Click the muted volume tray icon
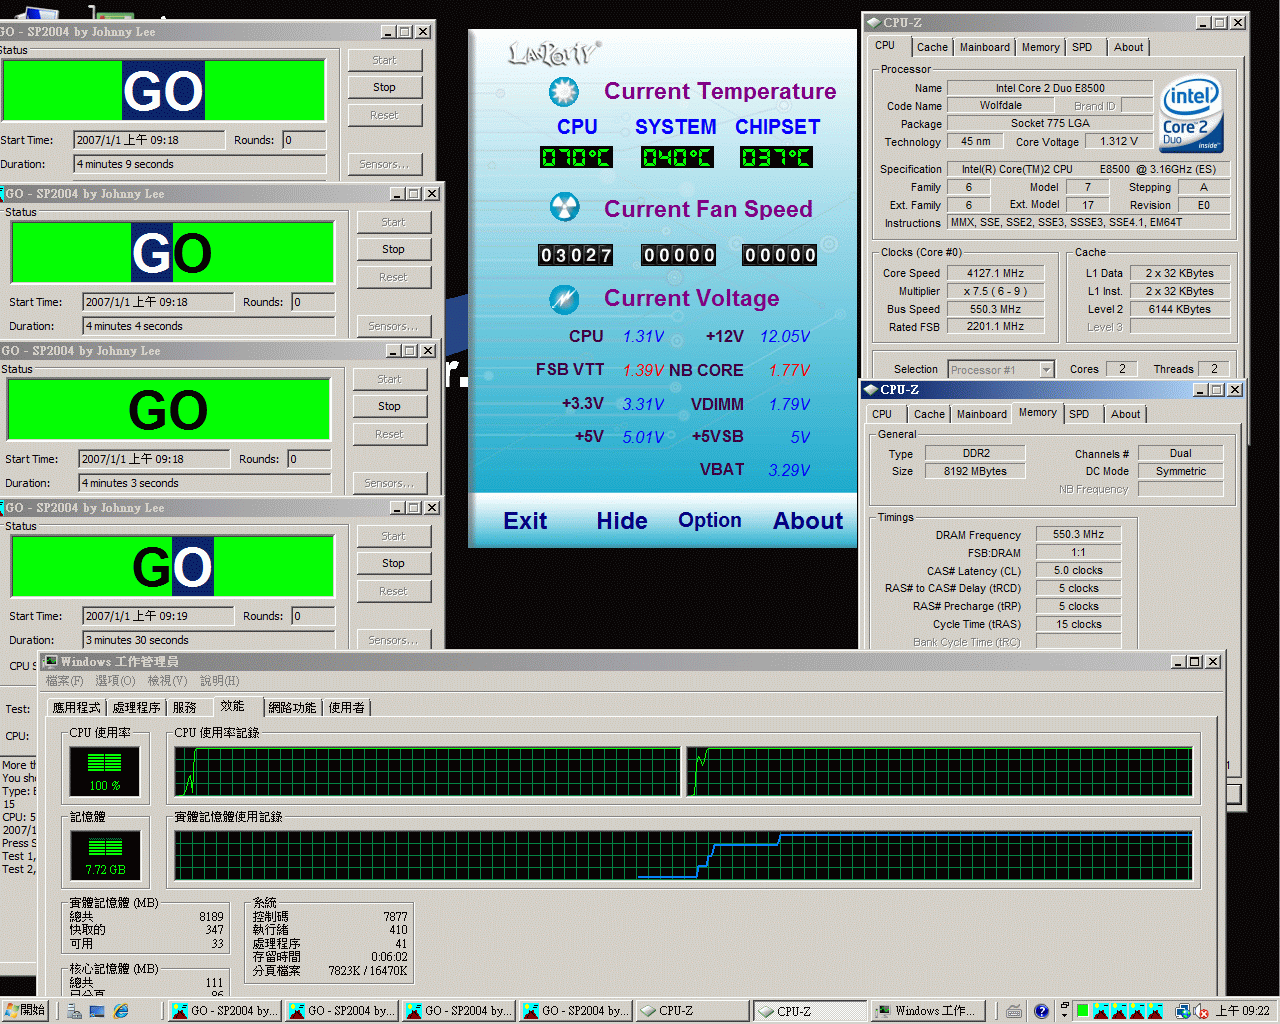 point(1201,1011)
